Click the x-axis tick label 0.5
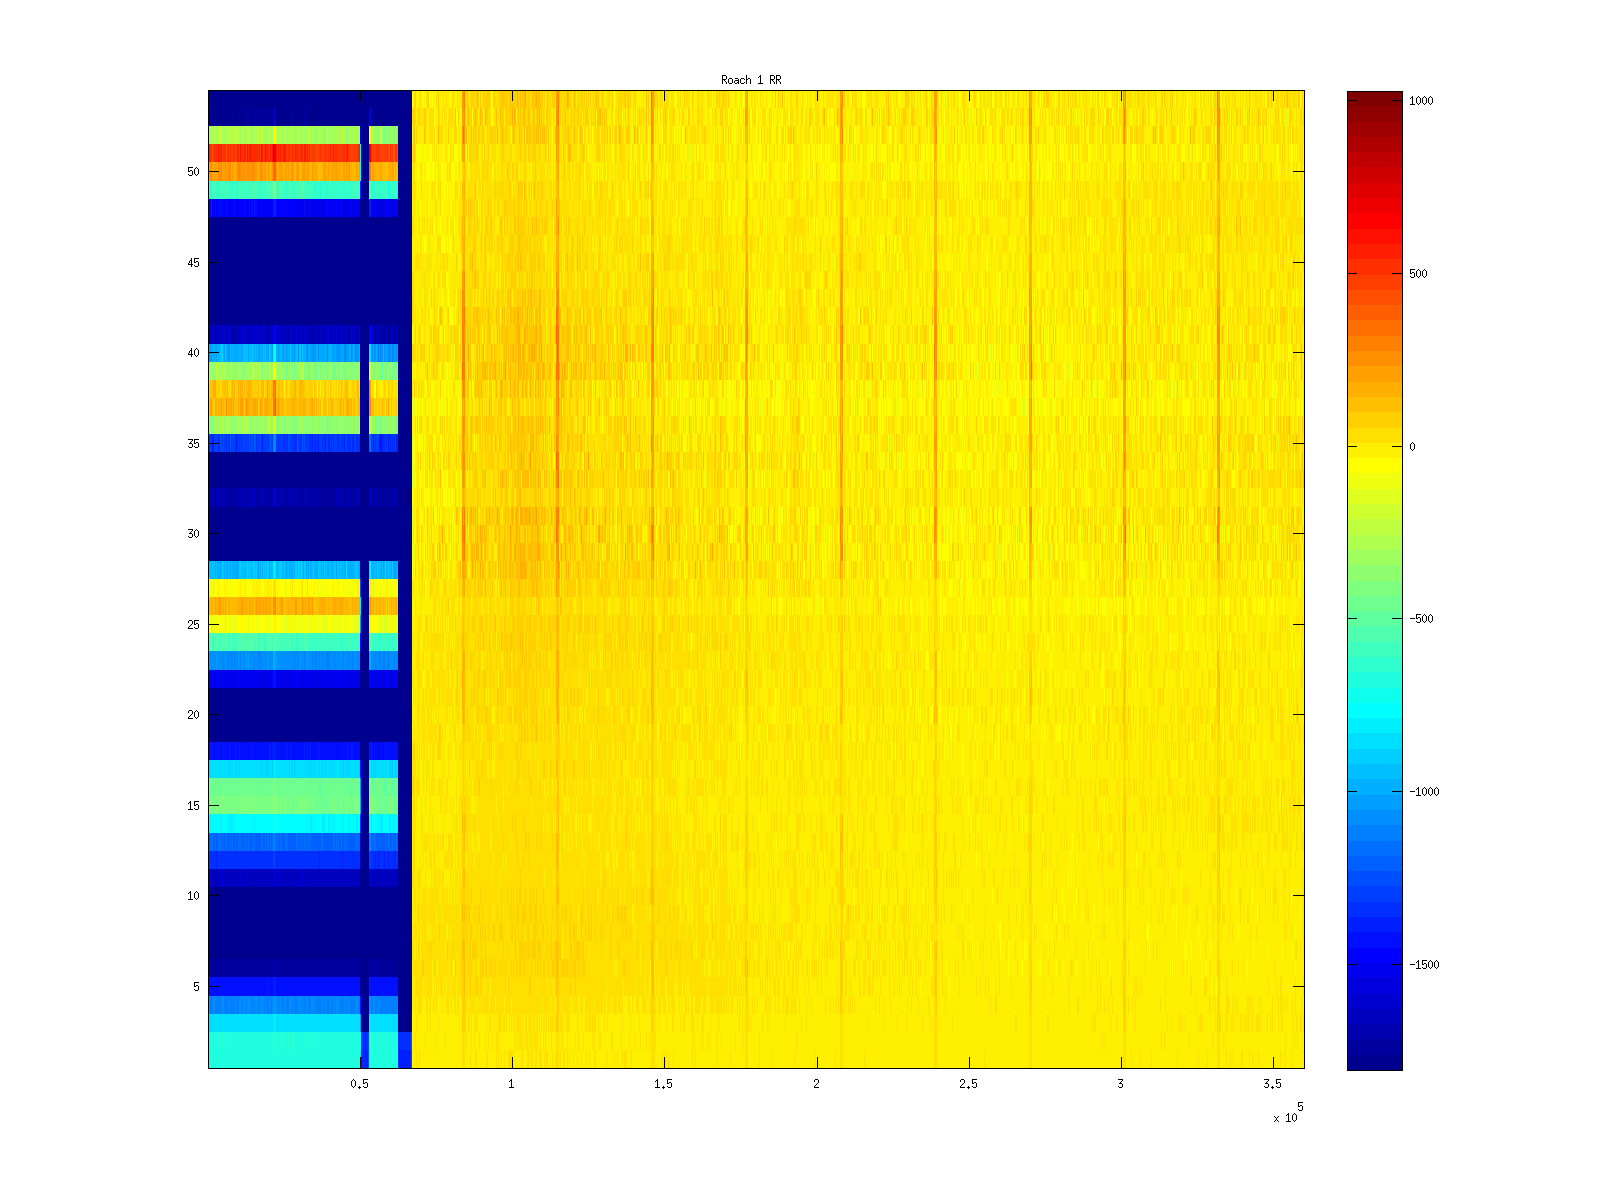The image size is (1600, 1200). pos(360,1085)
